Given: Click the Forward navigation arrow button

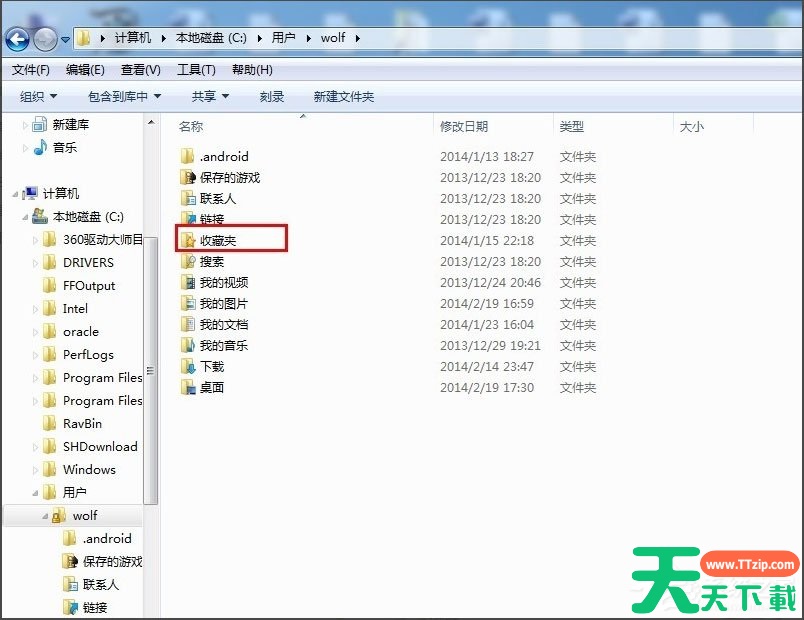Looking at the screenshot, I should (45, 39).
